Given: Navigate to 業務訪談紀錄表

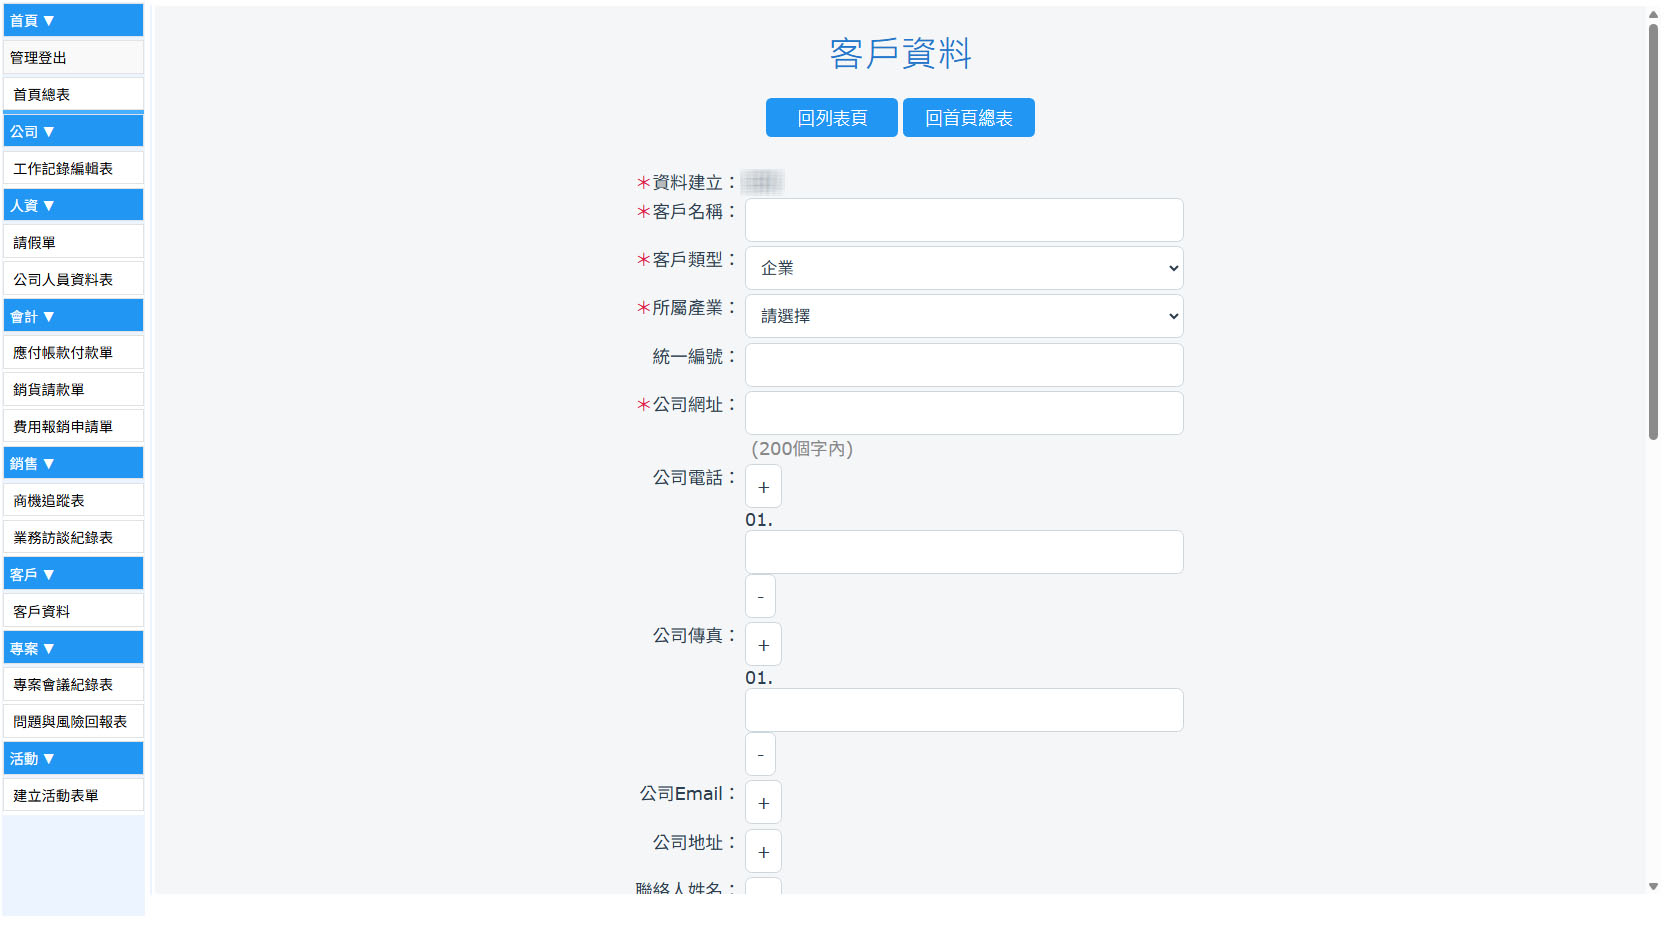Looking at the screenshot, I should point(73,537).
